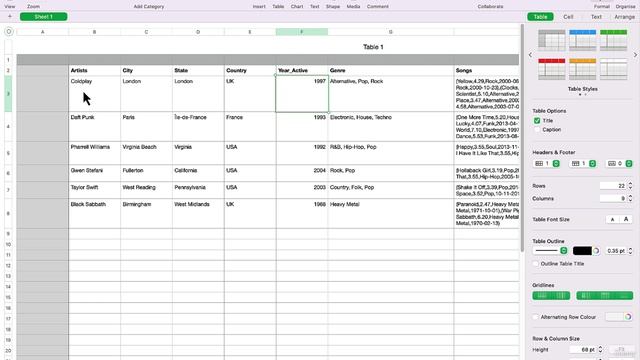The width and height of the screenshot is (640, 360).
Task: Adjust Table Outline thickness stepper
Action: click(x=630, y=251)
